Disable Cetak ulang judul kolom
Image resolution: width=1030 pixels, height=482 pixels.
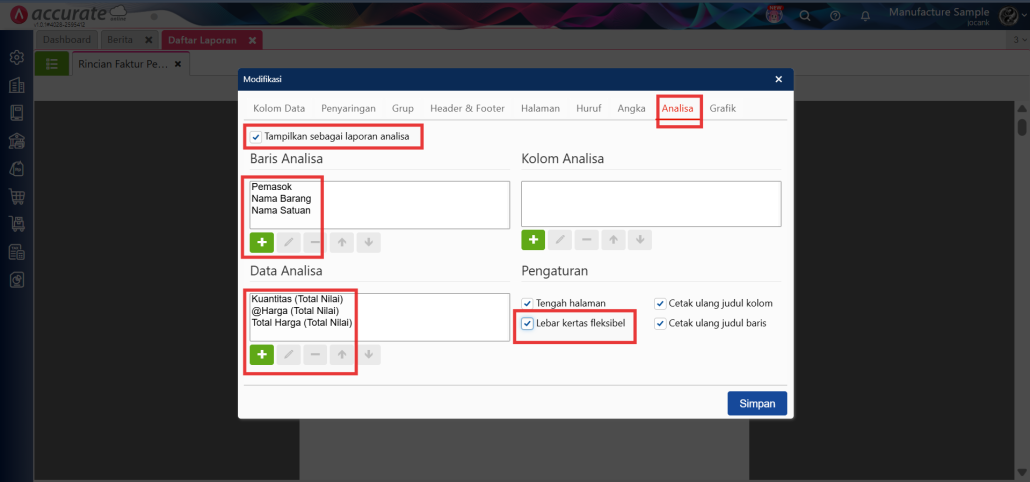(x=660, y=303)
